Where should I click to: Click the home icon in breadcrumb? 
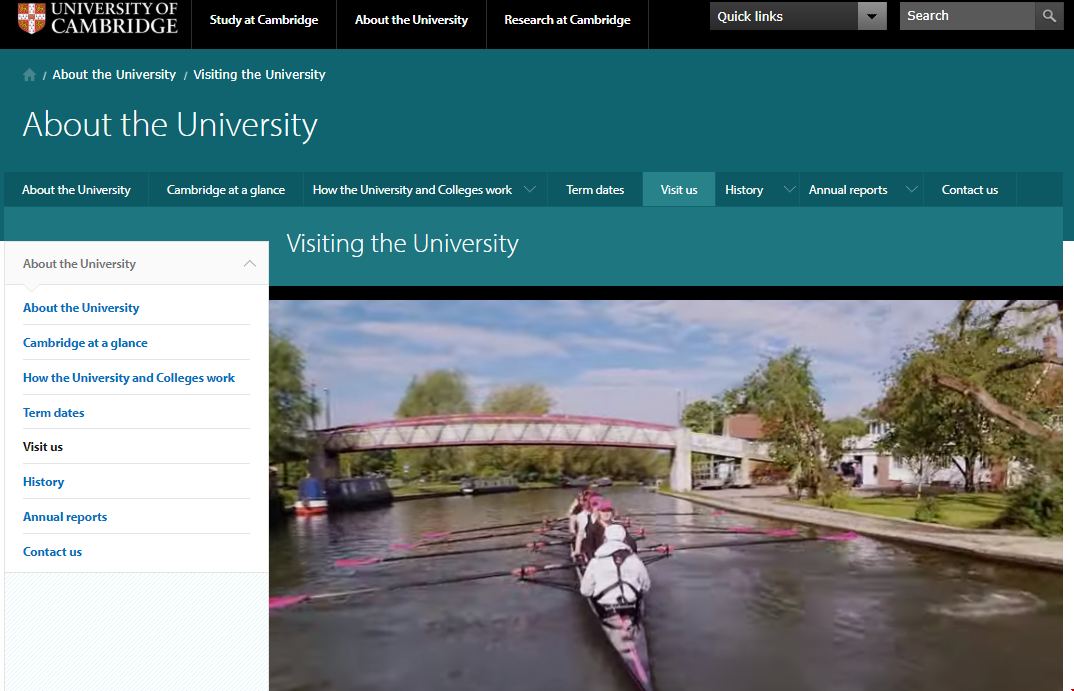click(30, 75)
